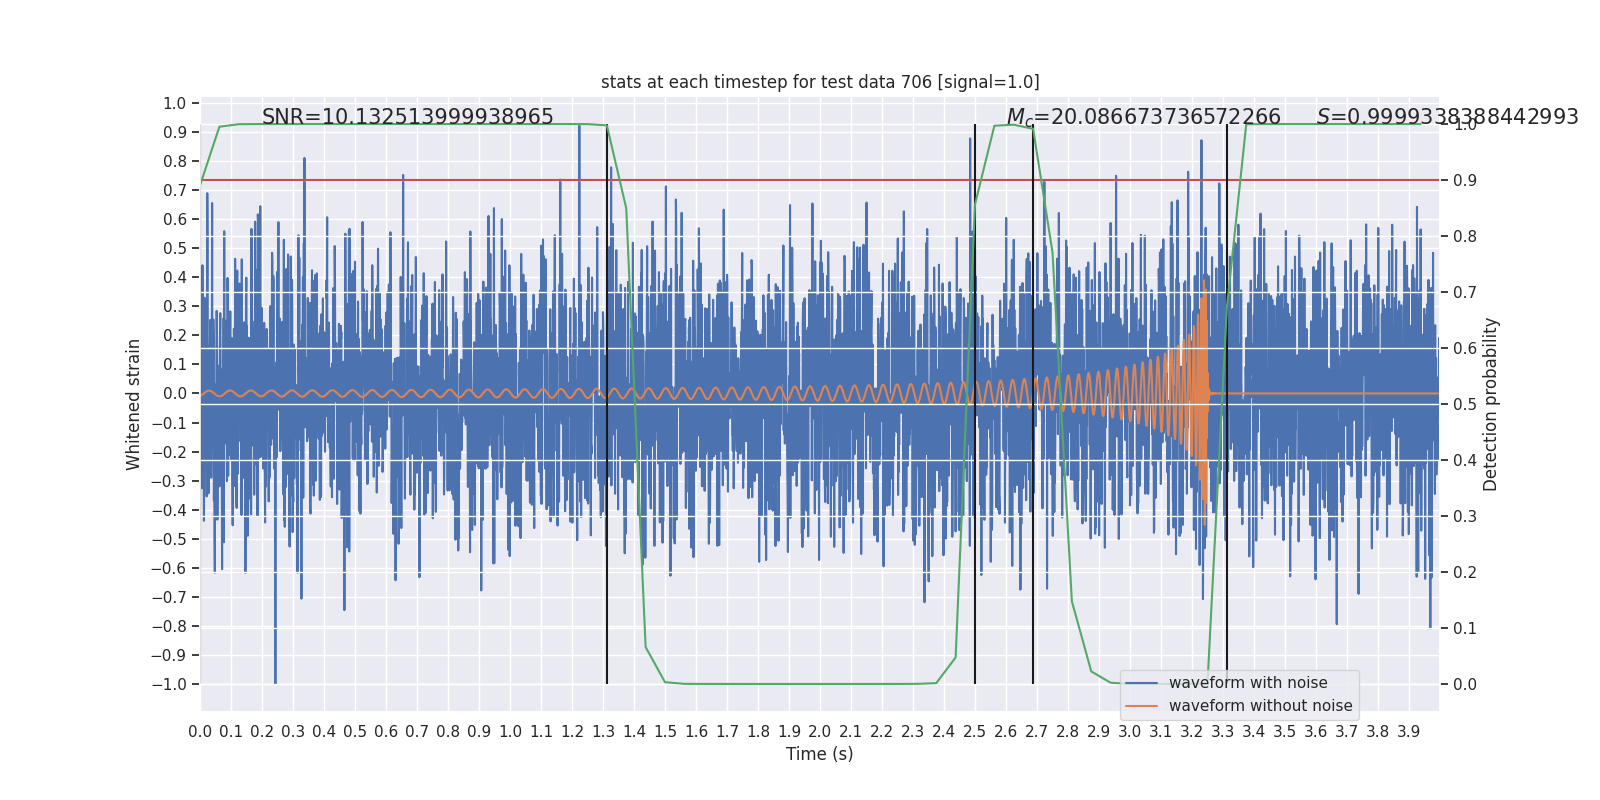Click the orange line swatch in legend
Viewport: 1600px width, 800px height.
coord(1141,706)
